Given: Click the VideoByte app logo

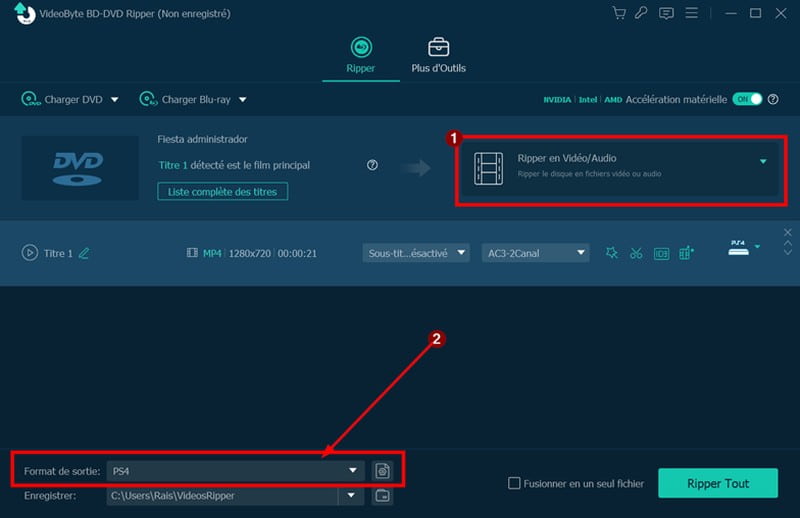Looking at the screenshot, I should click(24, 13).
